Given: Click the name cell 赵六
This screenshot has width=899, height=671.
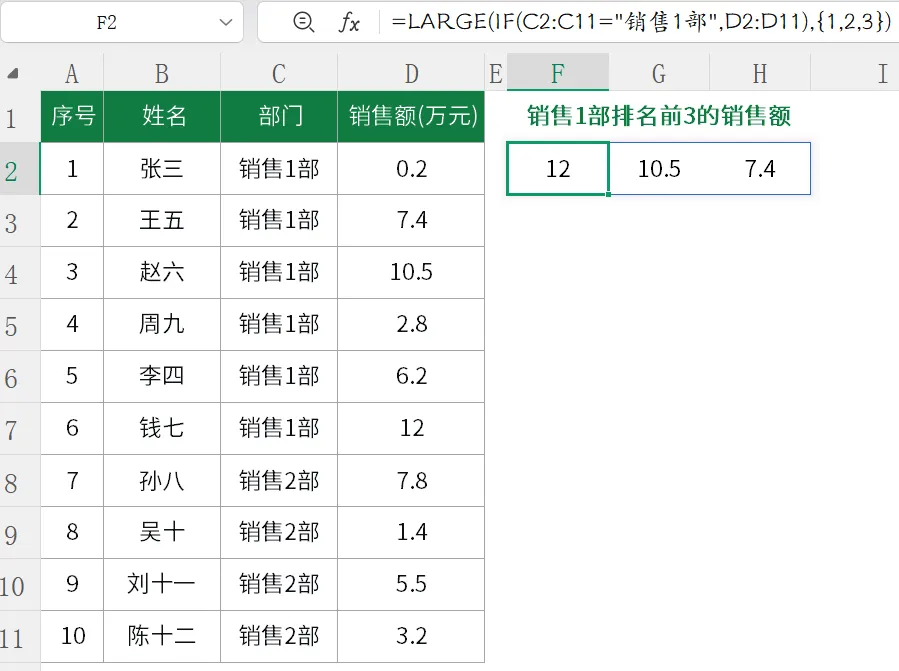Looking at the screenshot, I should (162, 272).
